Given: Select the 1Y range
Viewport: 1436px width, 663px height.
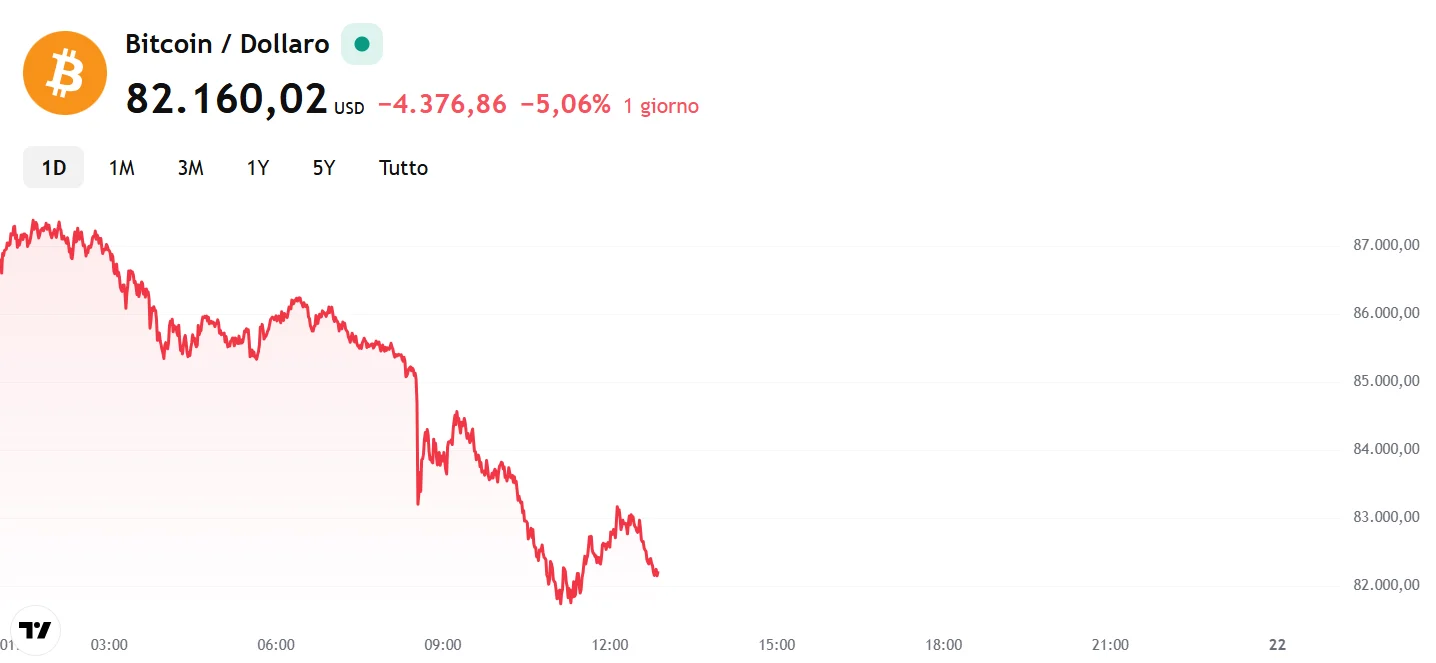Looking at the screenshot, I should (257, 167).
